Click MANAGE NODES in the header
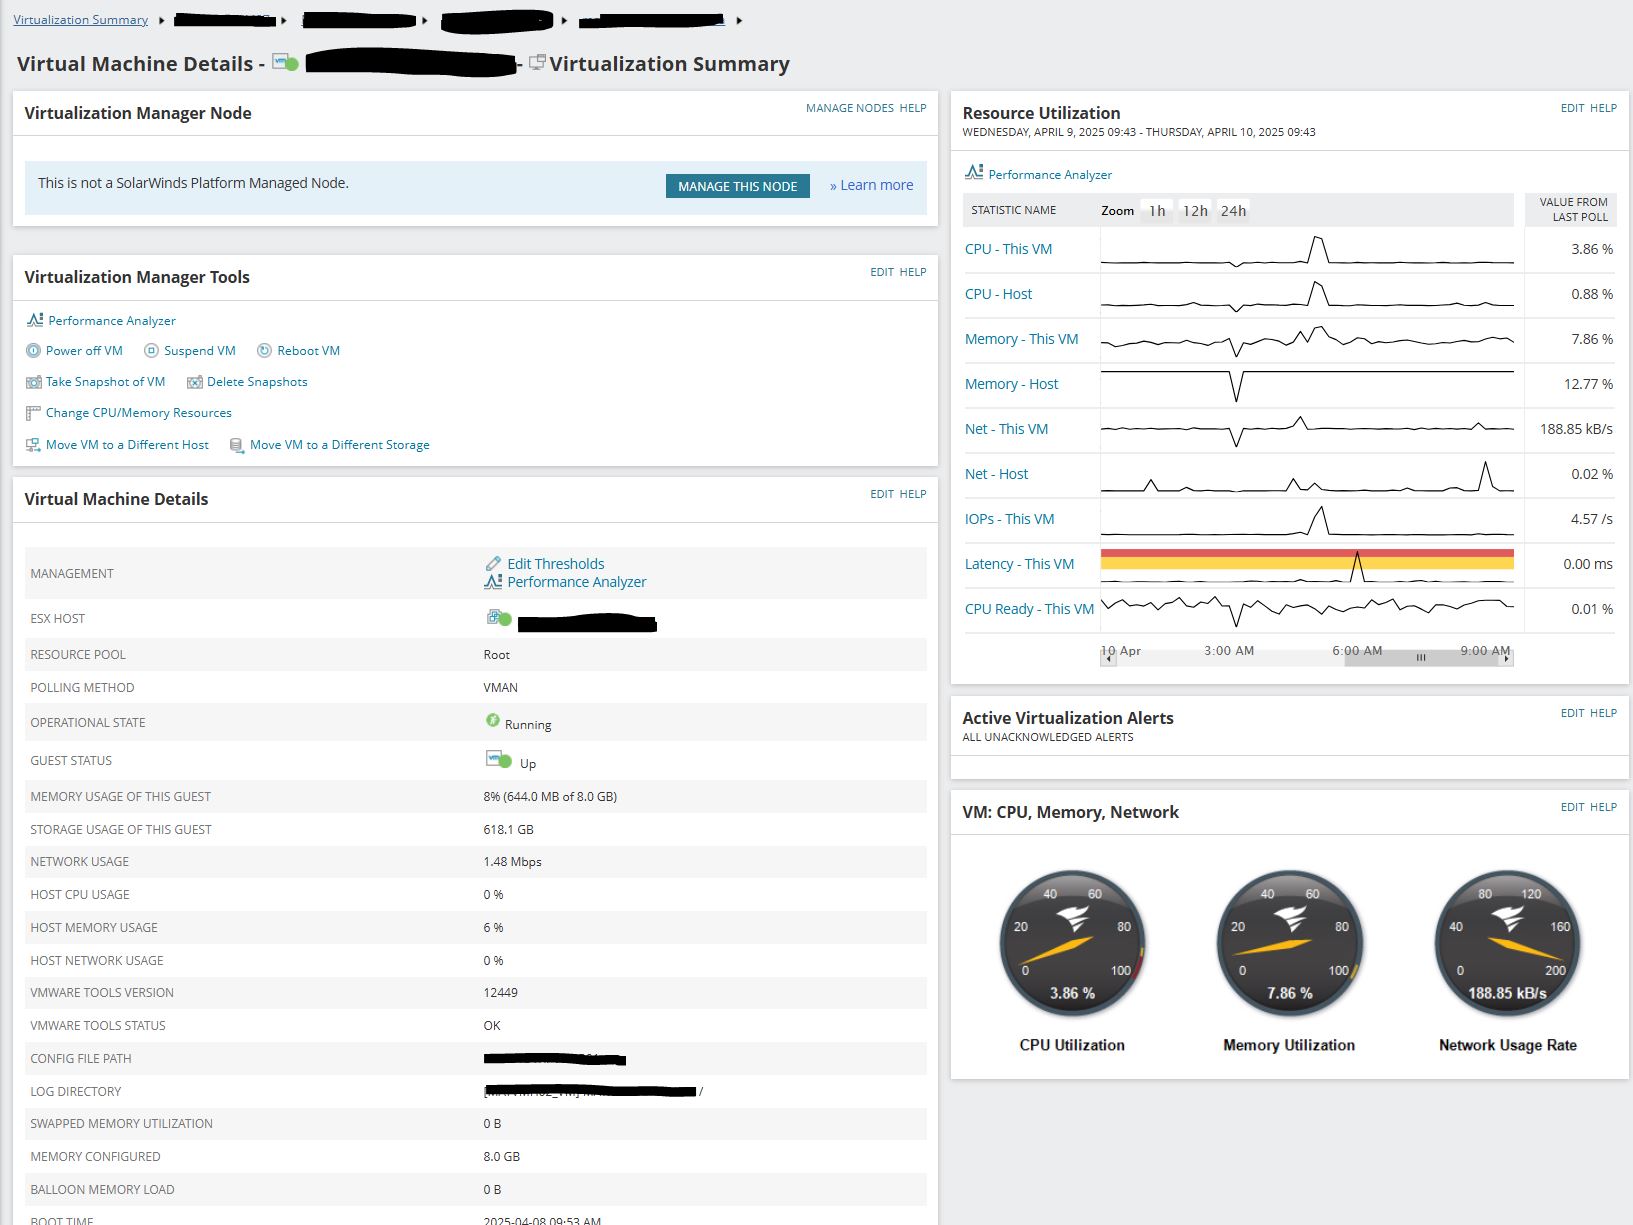 tap(850, 108)
